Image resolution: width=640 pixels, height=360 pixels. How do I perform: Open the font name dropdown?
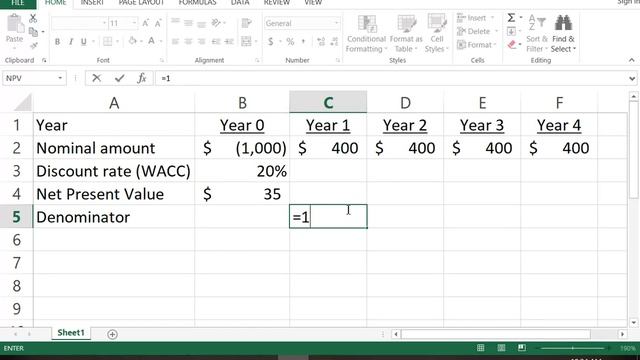coord(104,23)
